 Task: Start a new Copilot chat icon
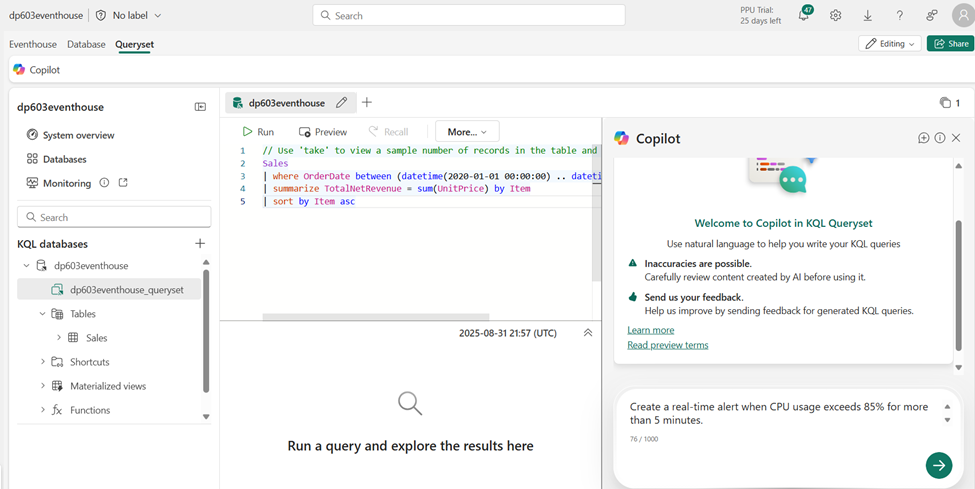923,137
